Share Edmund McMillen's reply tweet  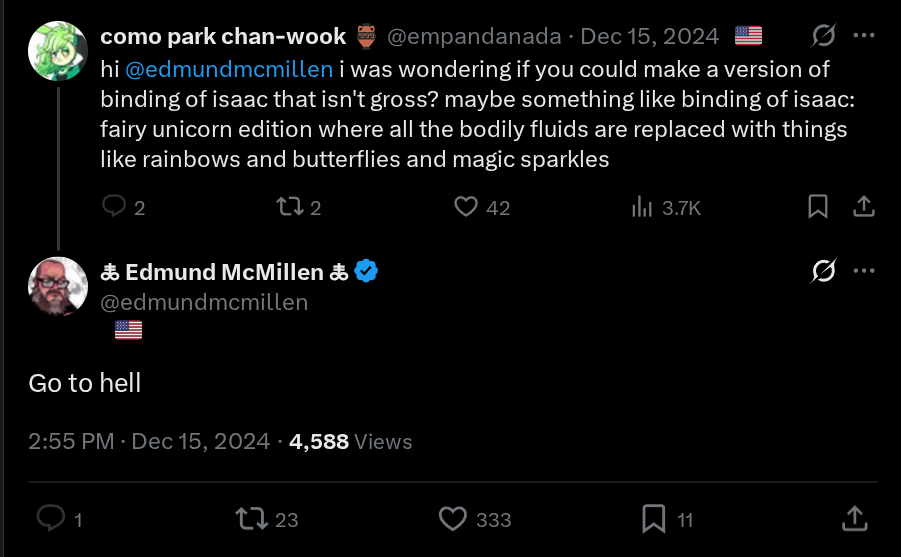[853, 518]
